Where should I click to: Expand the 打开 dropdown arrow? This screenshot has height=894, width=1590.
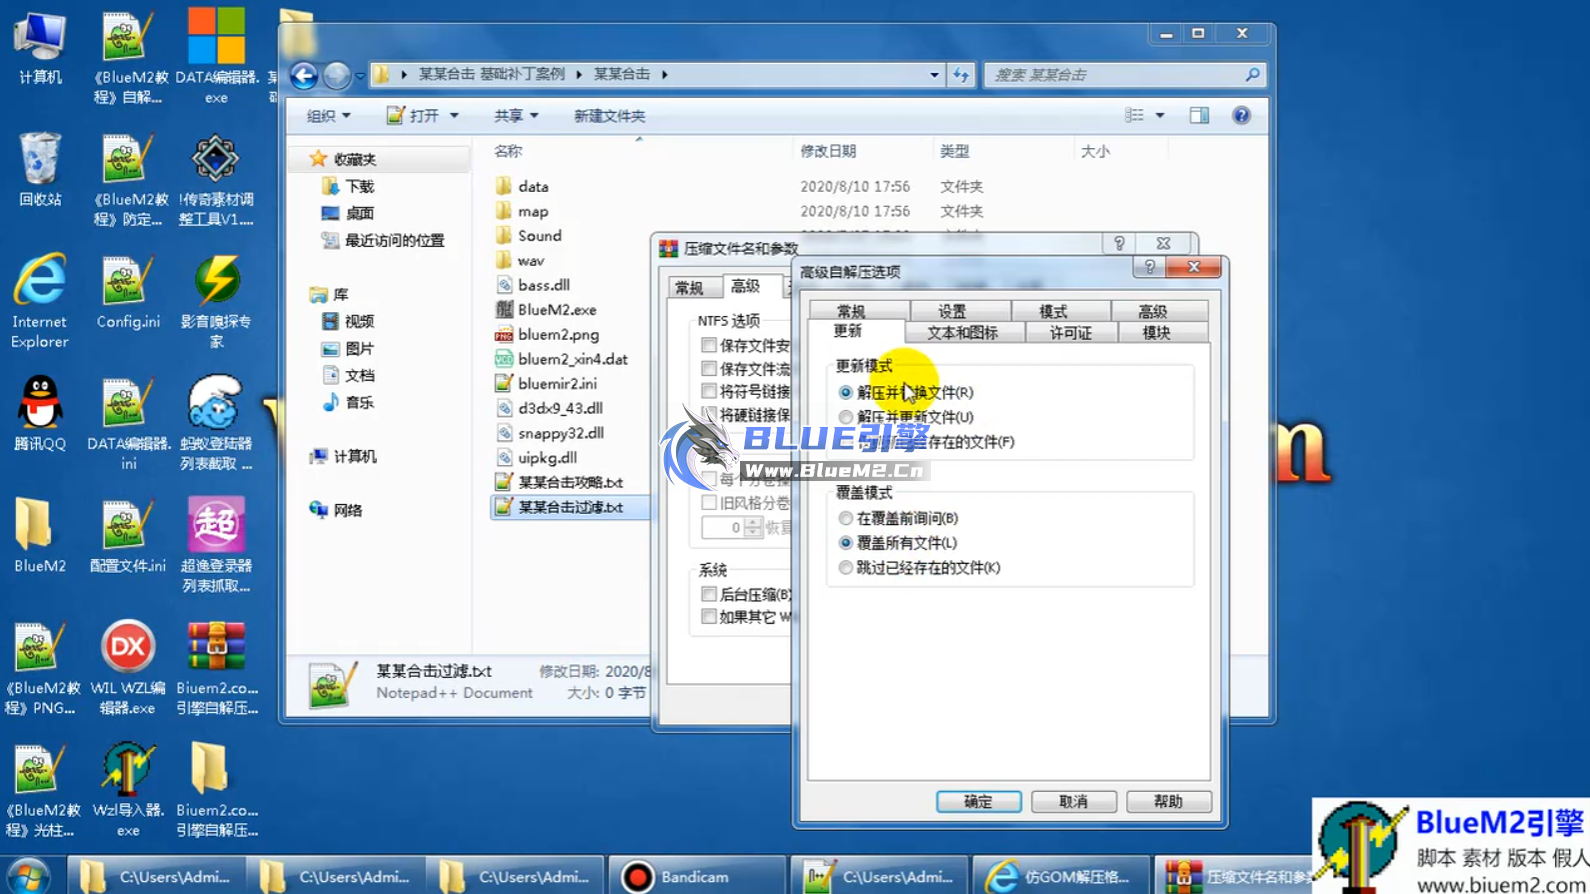454,116
